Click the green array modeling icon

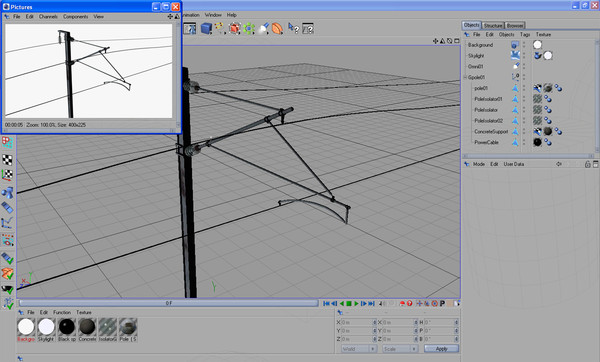pyautogui.click(x=249, y=28)
